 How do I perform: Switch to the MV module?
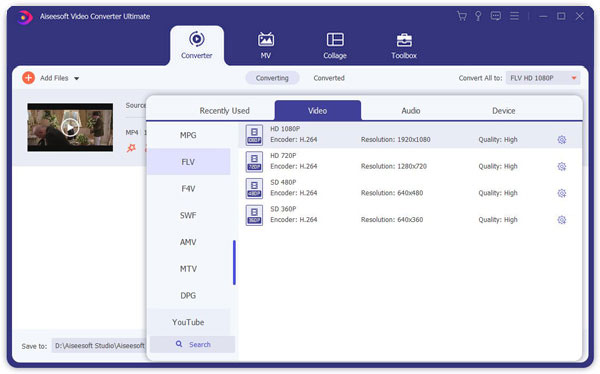tap(266, 46)
